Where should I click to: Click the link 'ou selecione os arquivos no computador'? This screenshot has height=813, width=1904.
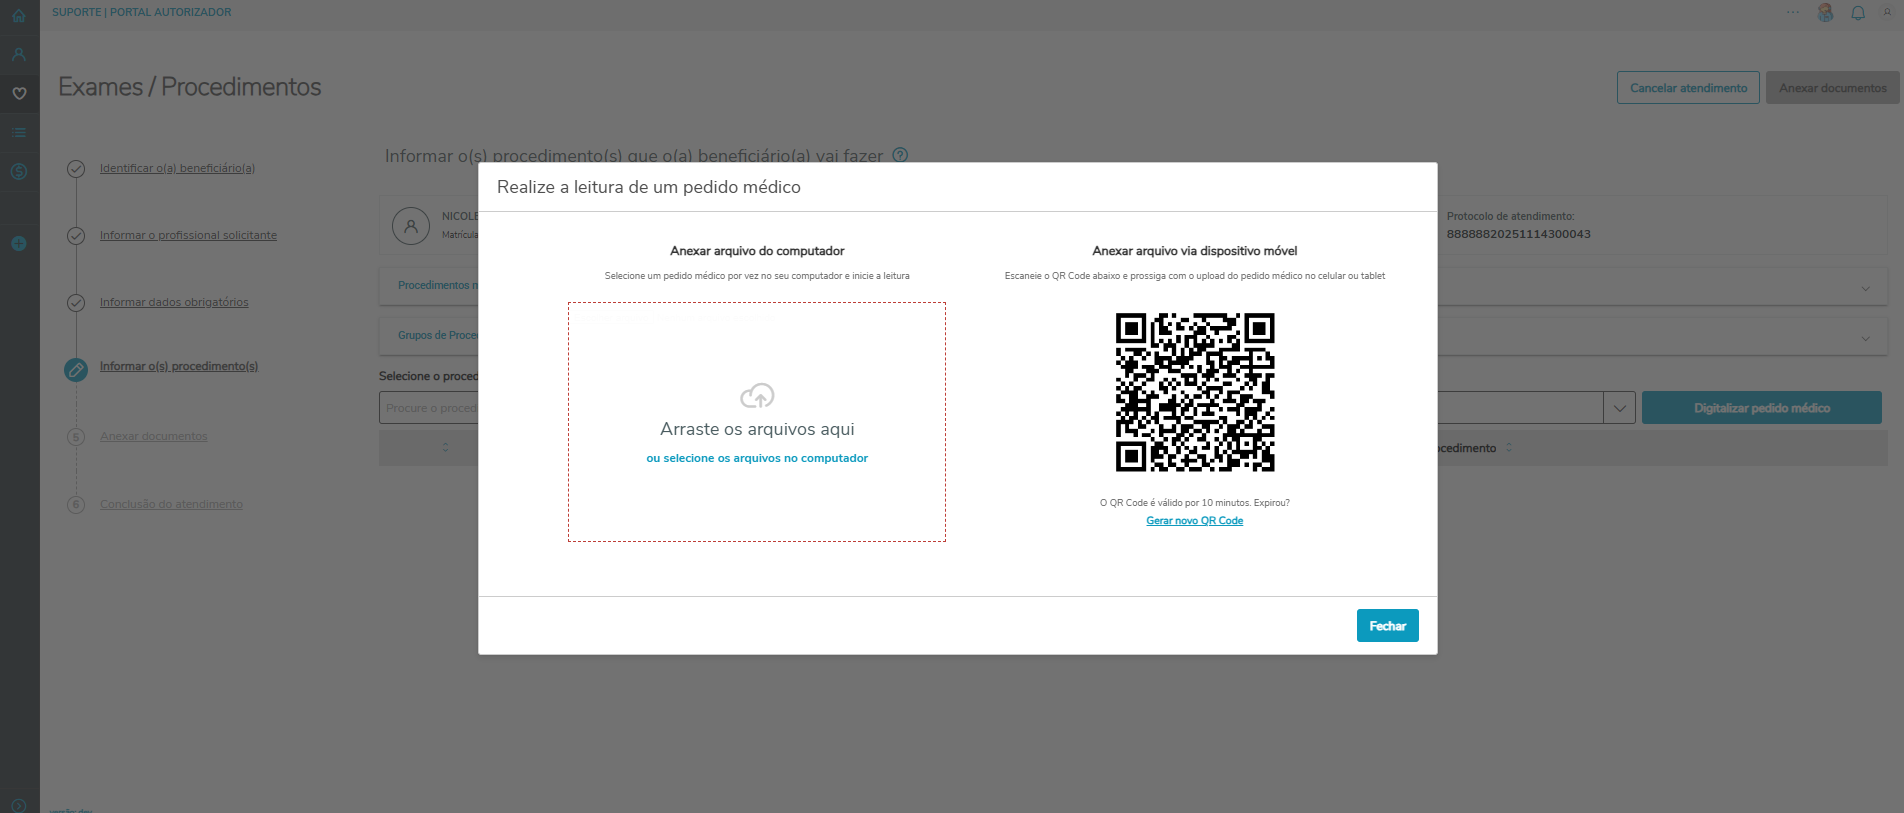click(757, 458)
